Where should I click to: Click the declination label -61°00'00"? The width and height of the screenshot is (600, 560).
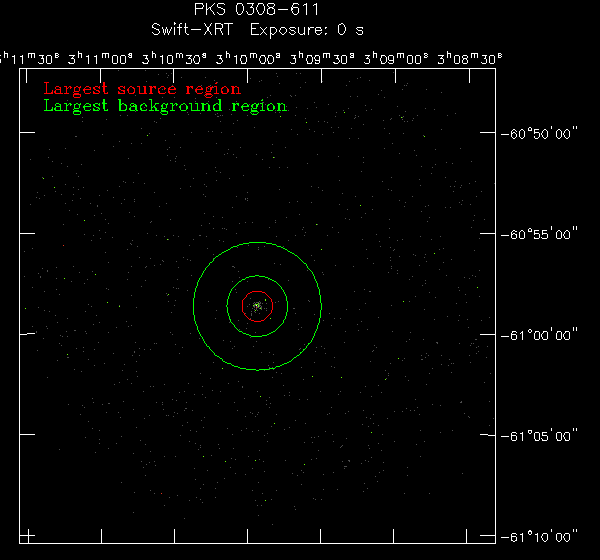tap(539, 335)
